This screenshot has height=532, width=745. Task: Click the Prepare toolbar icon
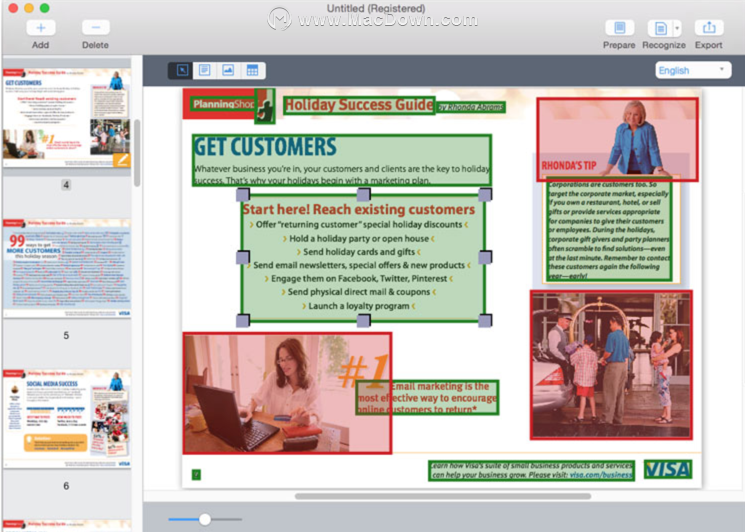(619, 28)
